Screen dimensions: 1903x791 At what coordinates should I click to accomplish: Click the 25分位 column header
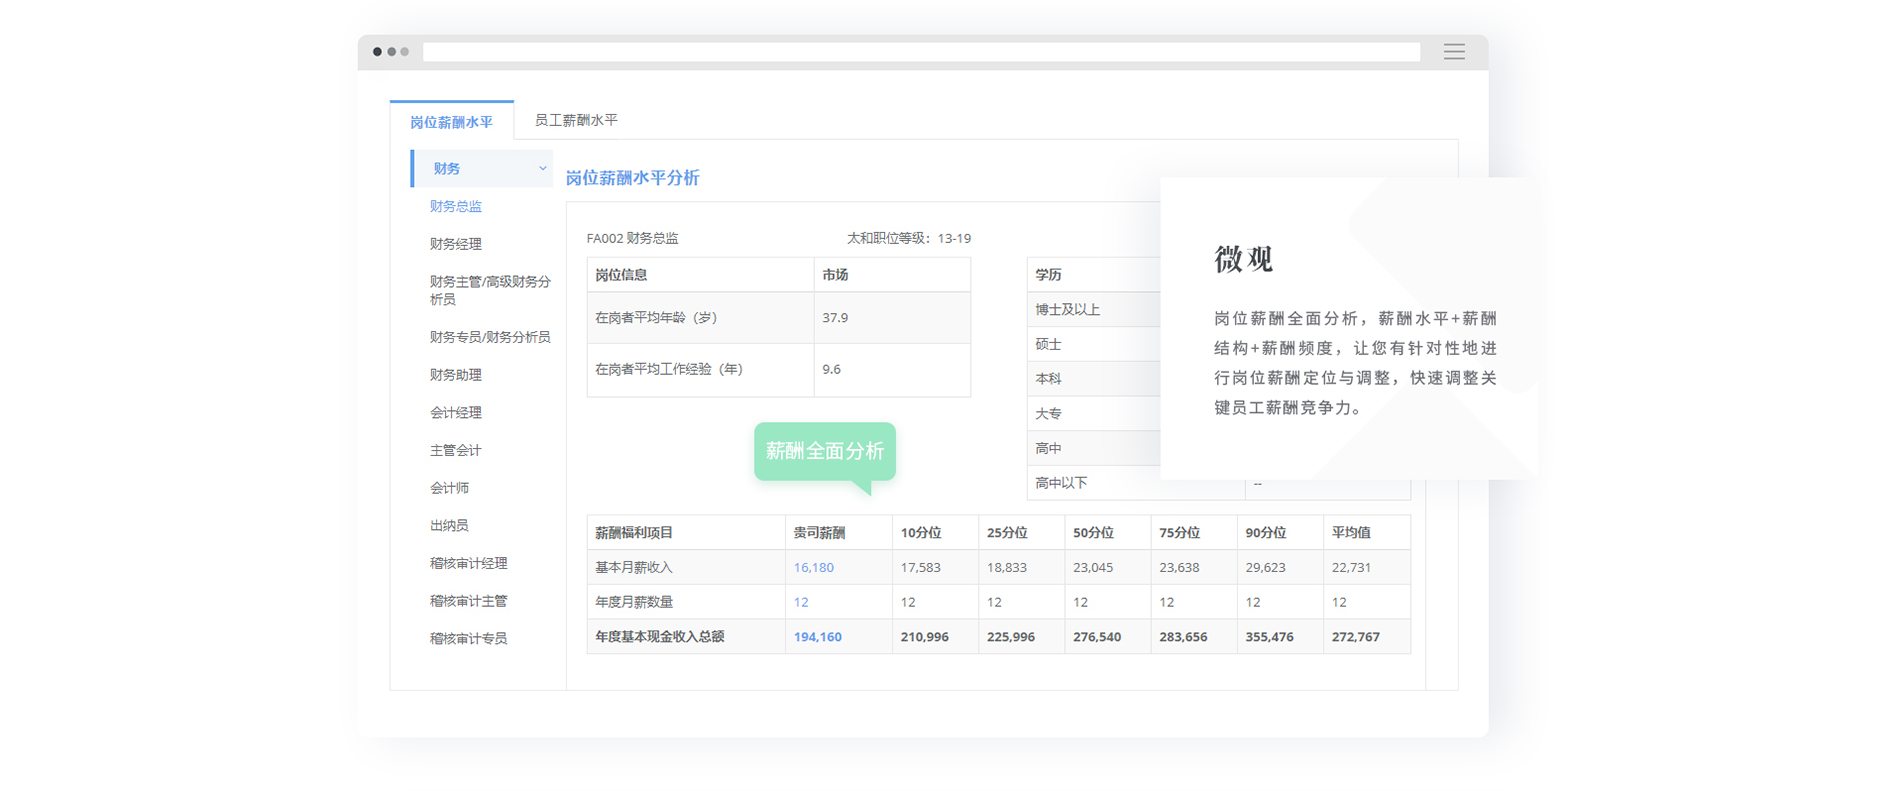pos(1007,533)
